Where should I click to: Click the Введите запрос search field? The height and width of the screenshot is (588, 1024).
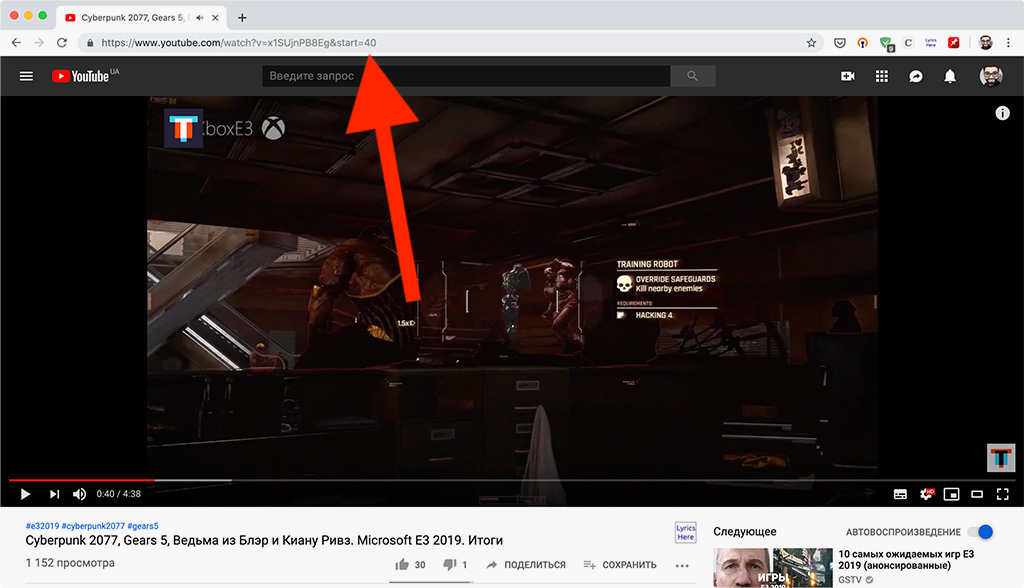466,76
